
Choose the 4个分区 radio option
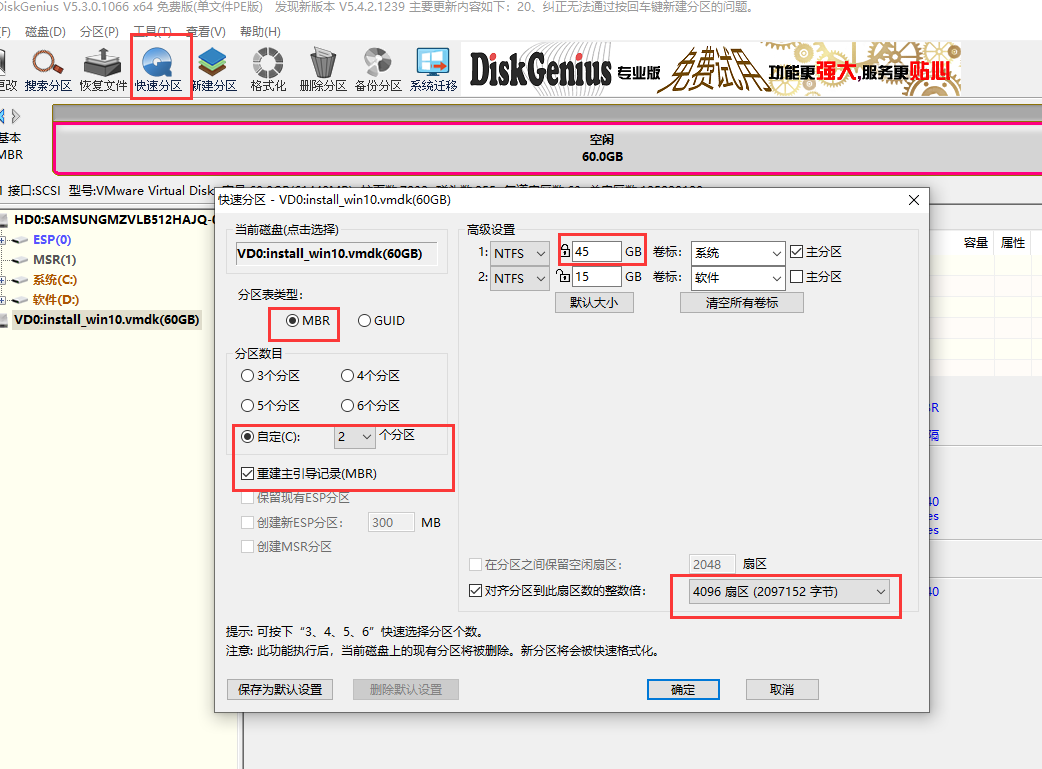(x=348, y=376)
